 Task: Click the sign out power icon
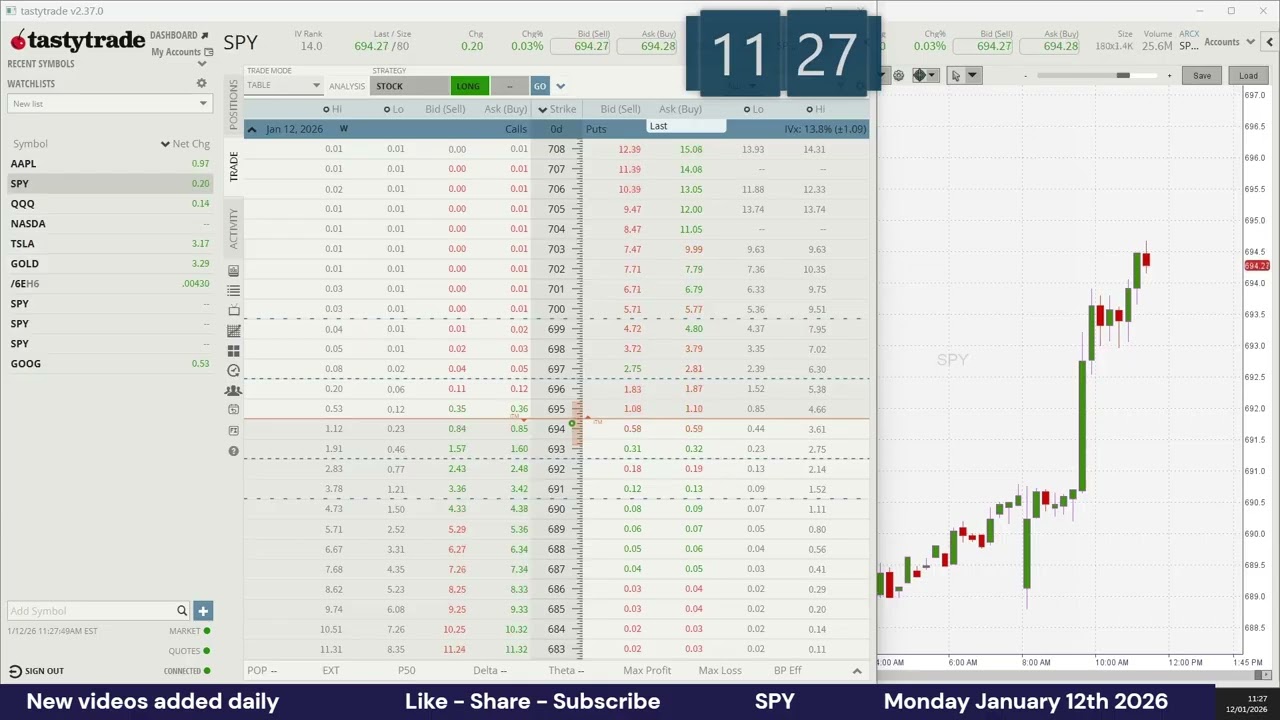(15, 671)
